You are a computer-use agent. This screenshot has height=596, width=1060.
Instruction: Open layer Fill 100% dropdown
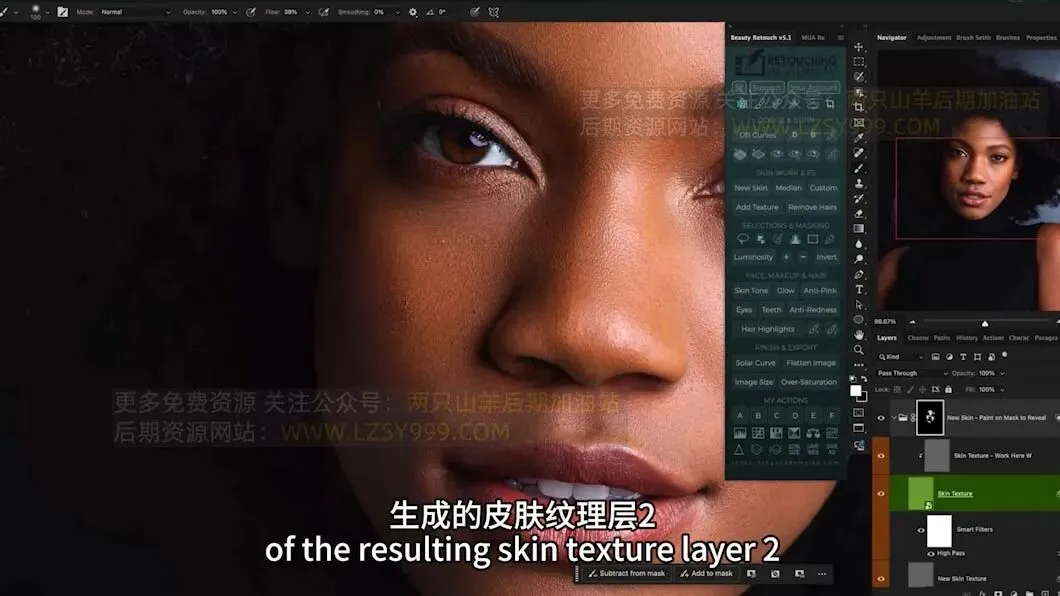[x=1002, y=389]
